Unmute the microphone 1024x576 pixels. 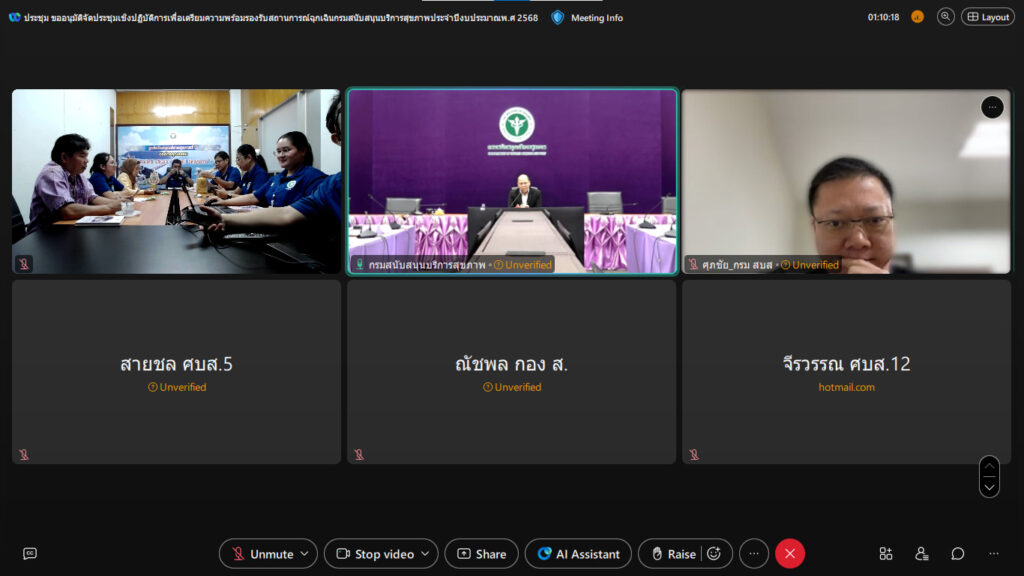262,554
